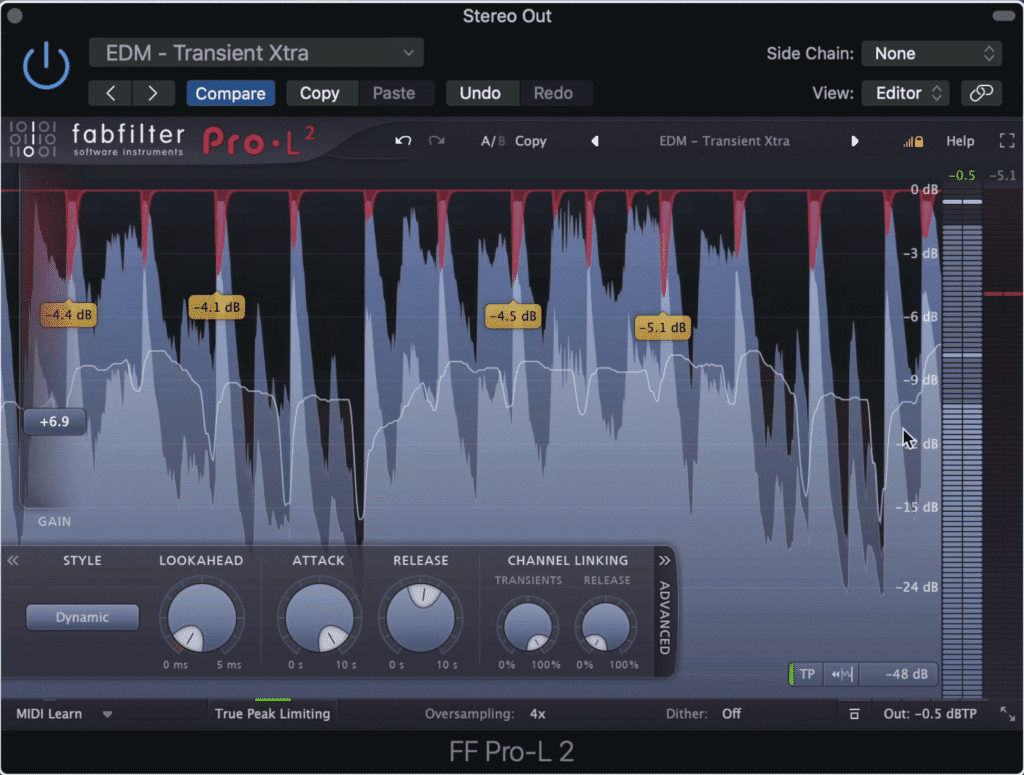
Task: Open the Help menu
Action: (x=960, y=141)
